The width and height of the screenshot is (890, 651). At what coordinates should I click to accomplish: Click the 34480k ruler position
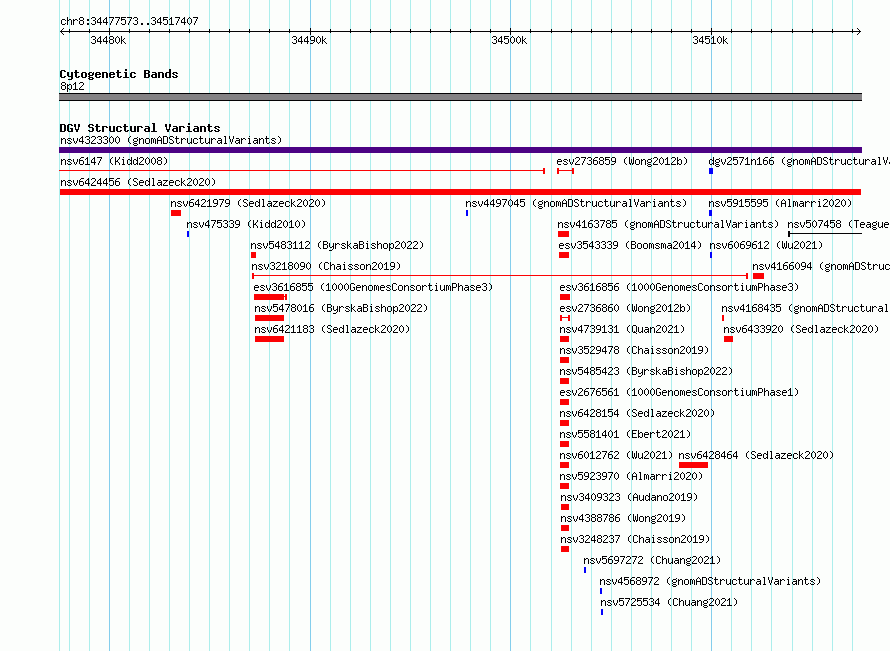tap(108, 40)
